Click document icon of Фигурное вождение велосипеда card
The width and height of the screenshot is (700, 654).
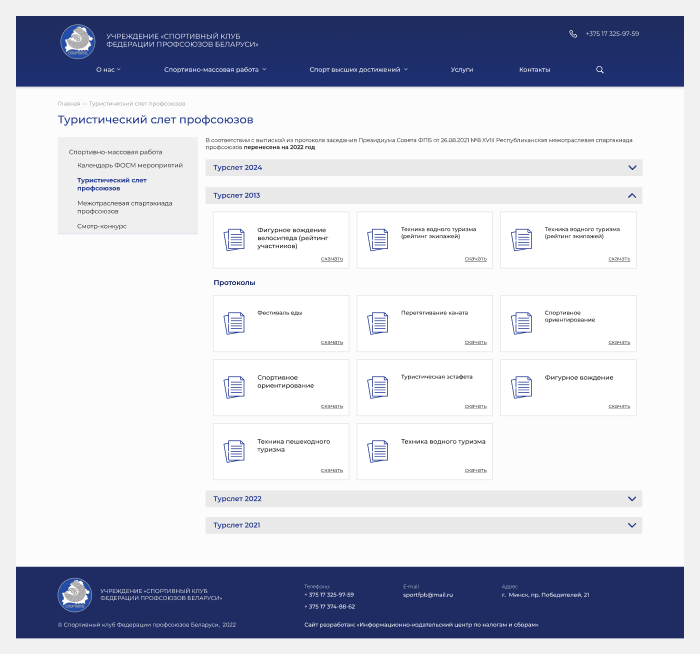234,239
